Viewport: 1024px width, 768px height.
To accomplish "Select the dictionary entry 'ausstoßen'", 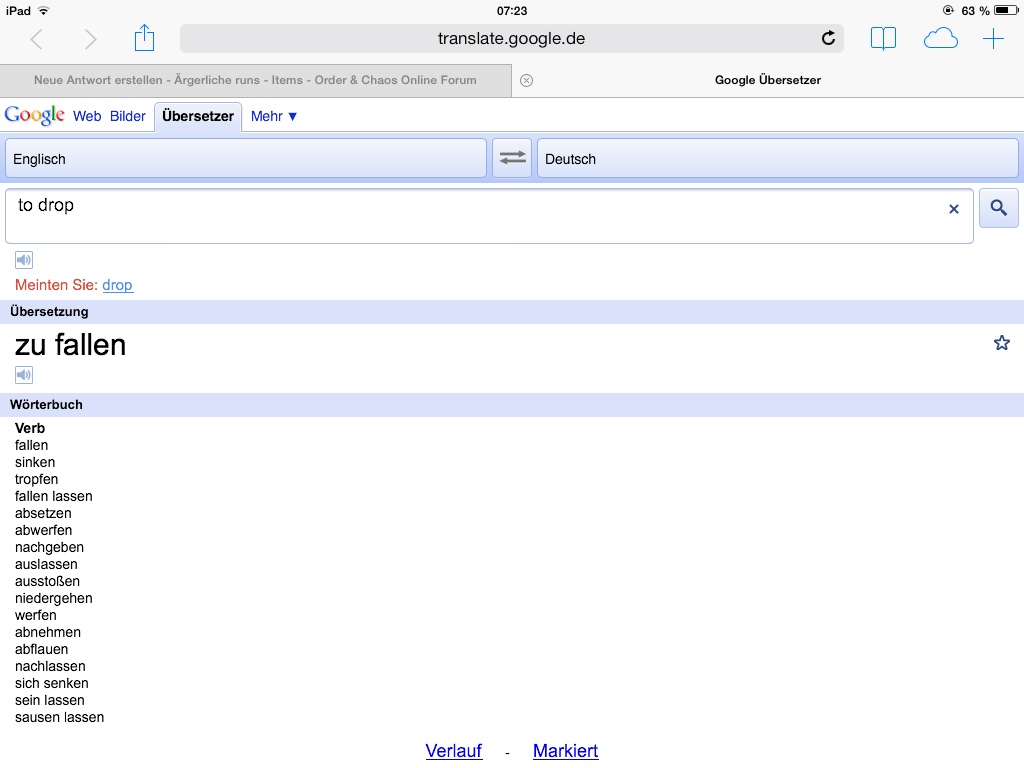I will pyautogui.click(x=48, y=581).
